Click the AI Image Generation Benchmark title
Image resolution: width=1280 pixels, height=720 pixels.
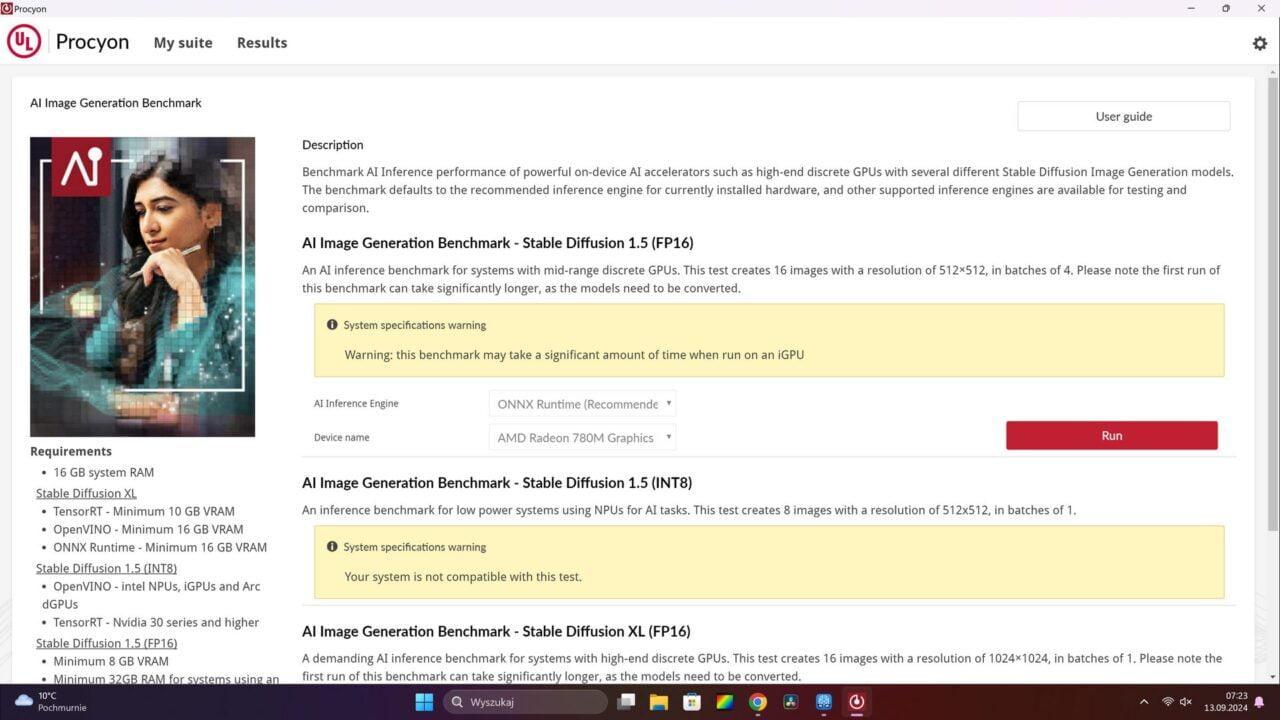(116, 103)
